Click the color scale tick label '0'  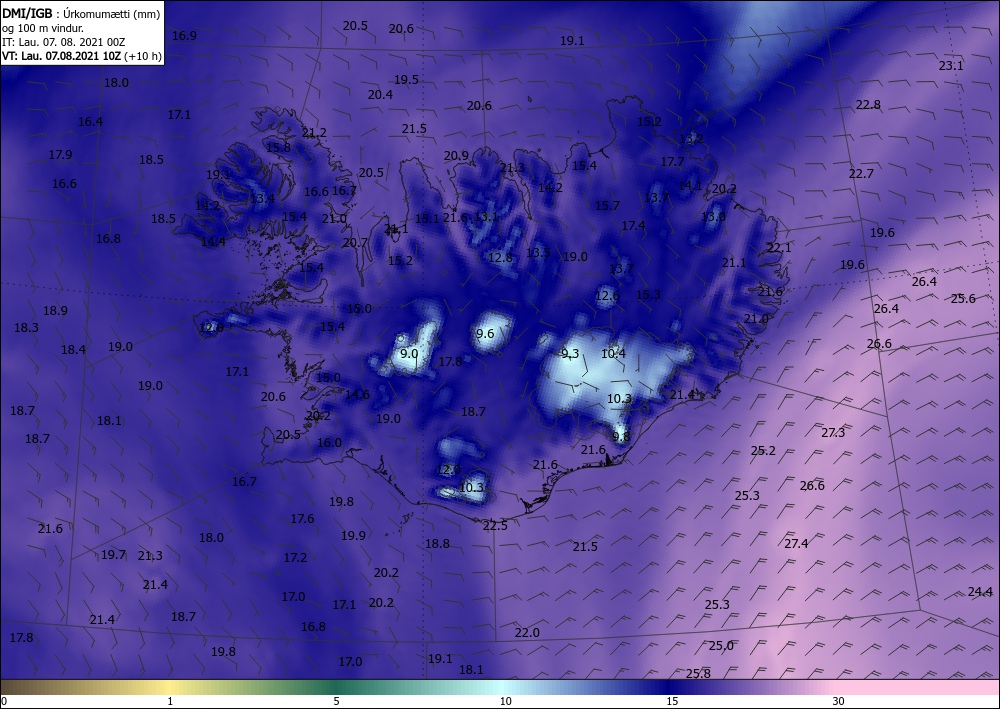coord(4,701)
